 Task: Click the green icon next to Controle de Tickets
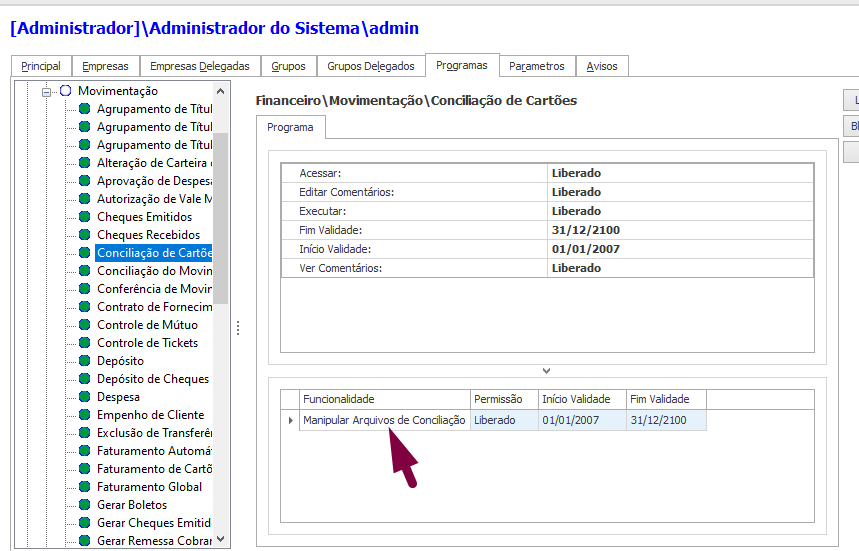point(85,343)
